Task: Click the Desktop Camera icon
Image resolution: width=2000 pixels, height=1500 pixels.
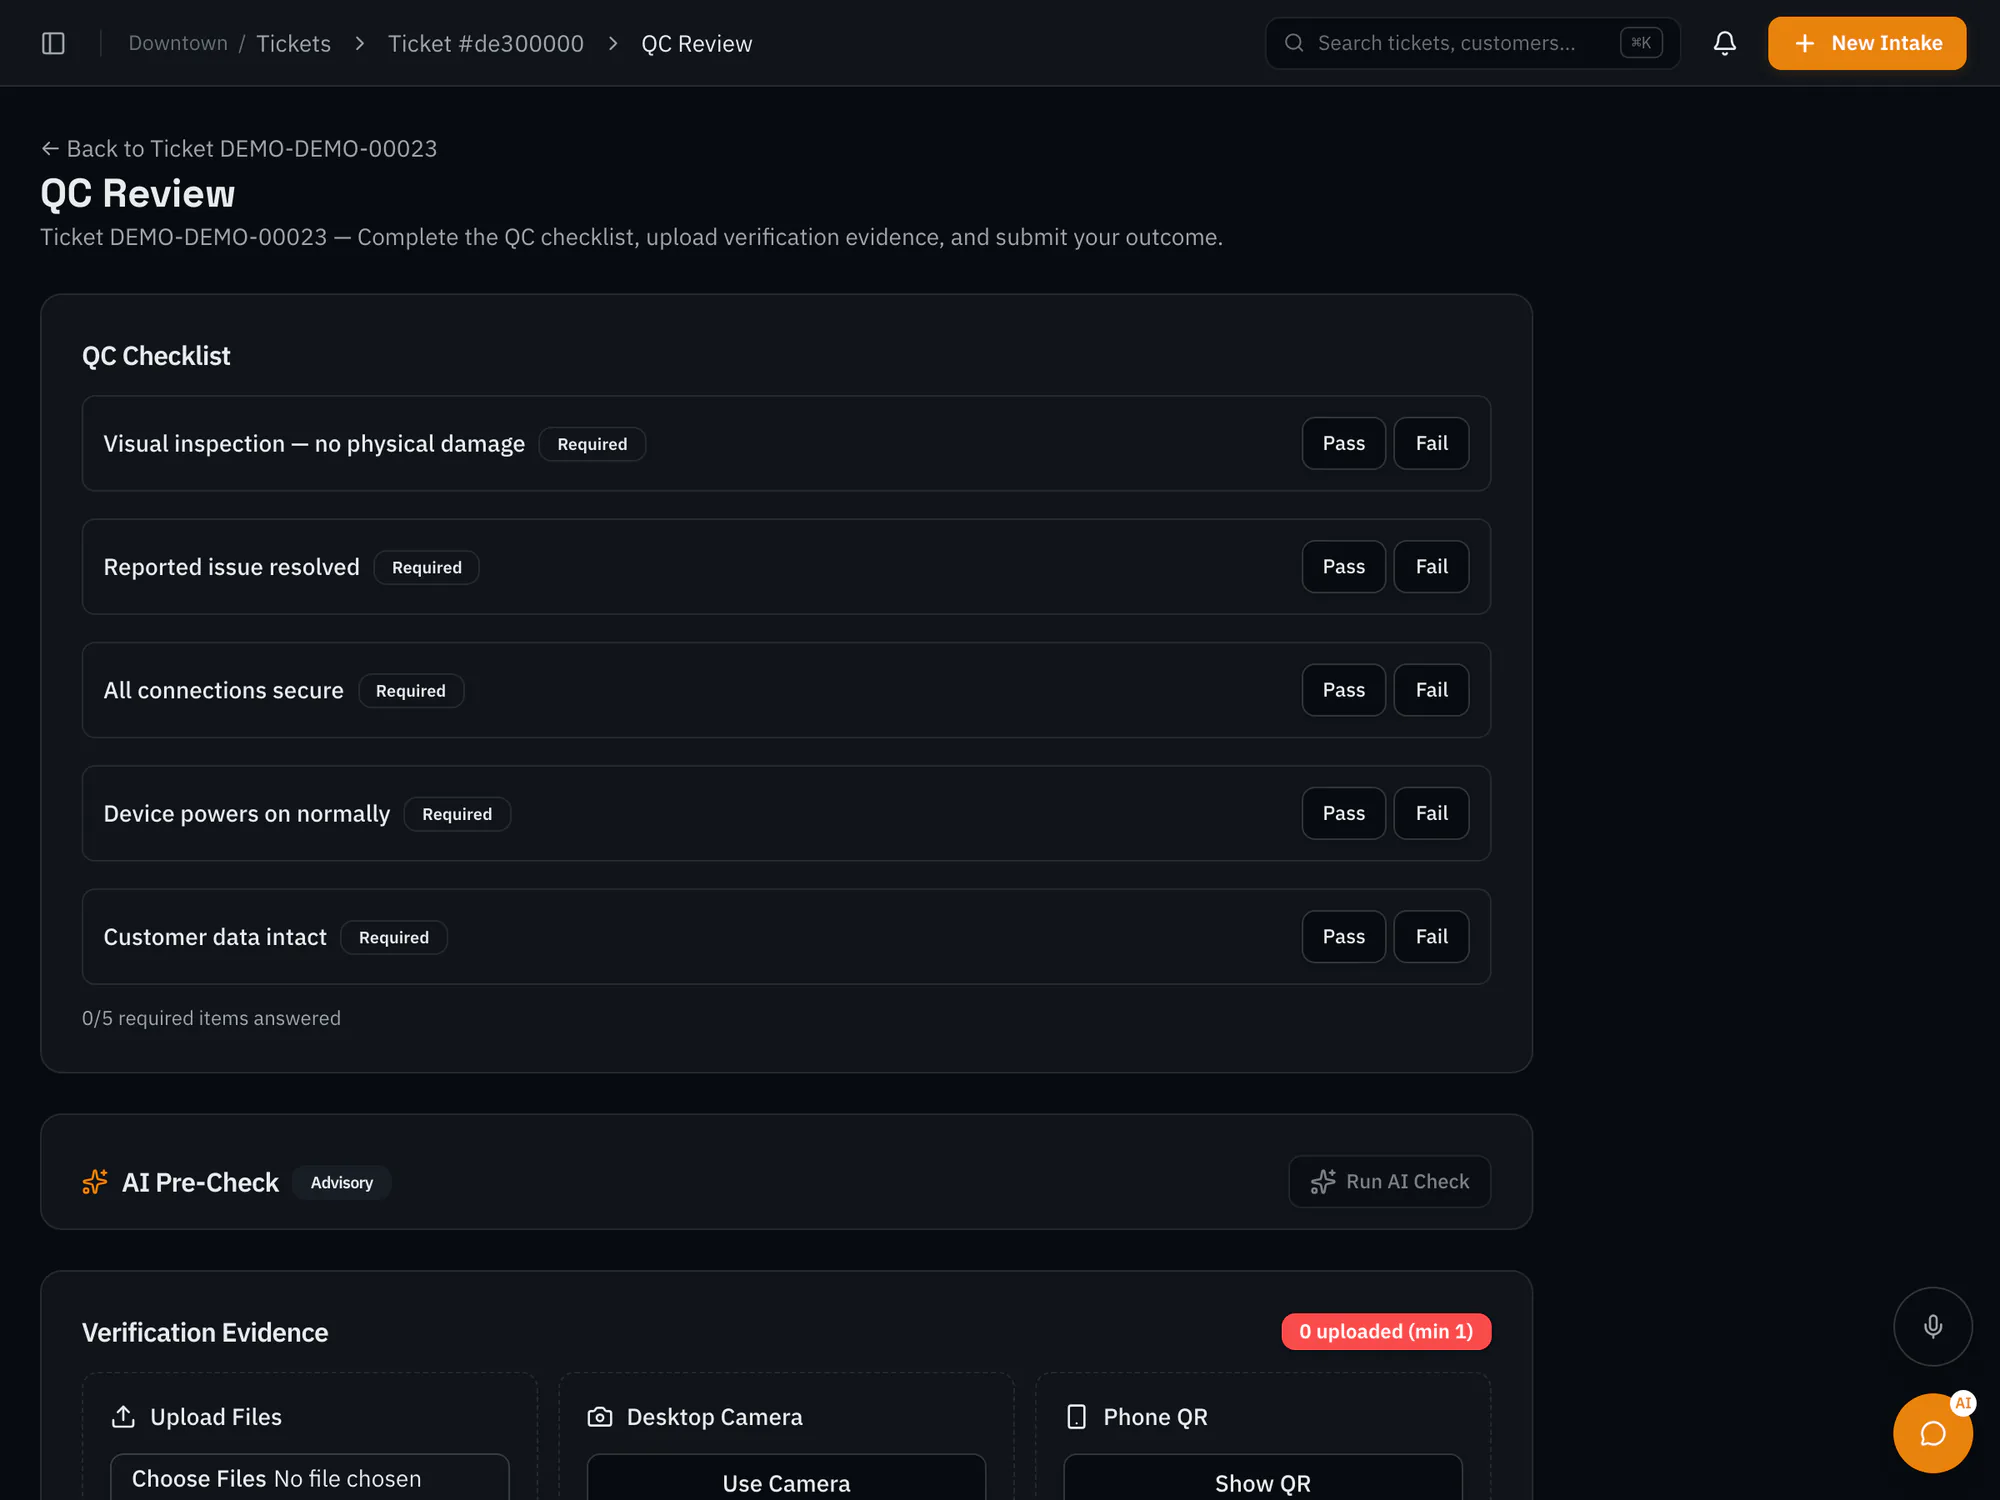Action: point(600,1417)
